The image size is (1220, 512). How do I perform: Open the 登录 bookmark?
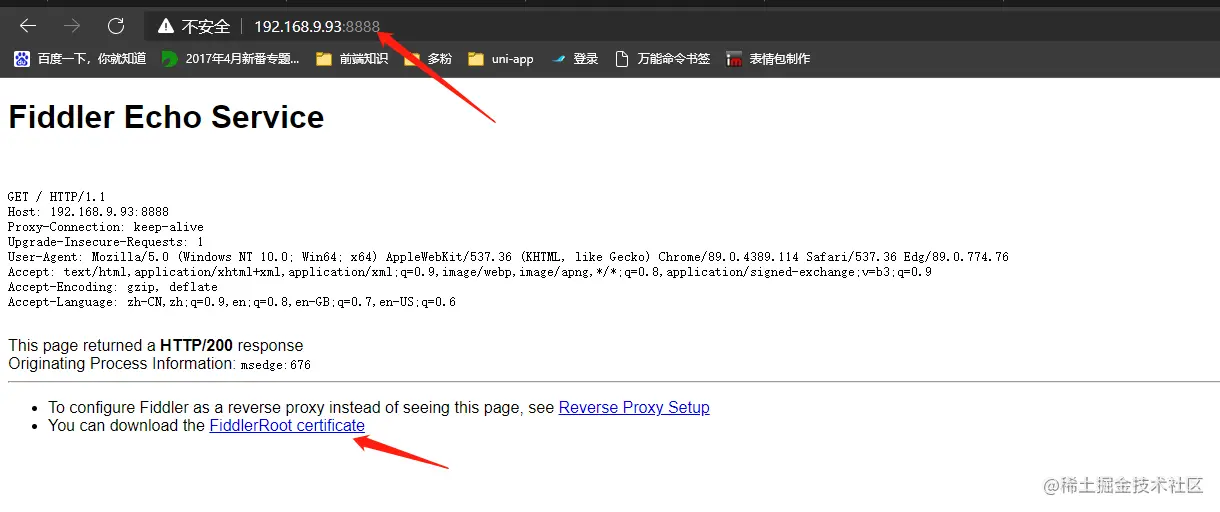(575, 59)
